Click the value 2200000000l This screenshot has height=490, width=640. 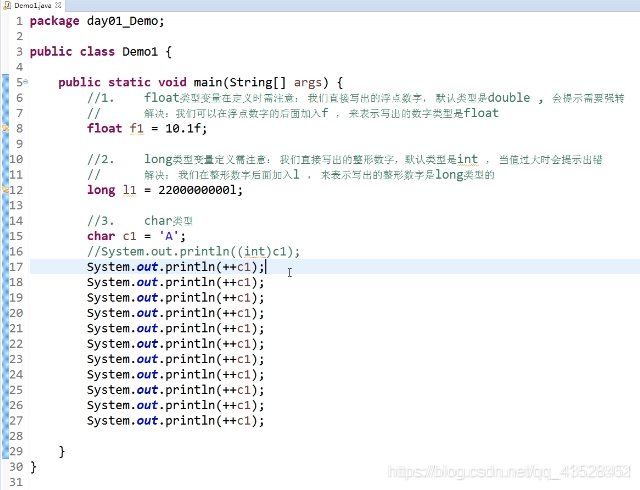coord(198,190)
